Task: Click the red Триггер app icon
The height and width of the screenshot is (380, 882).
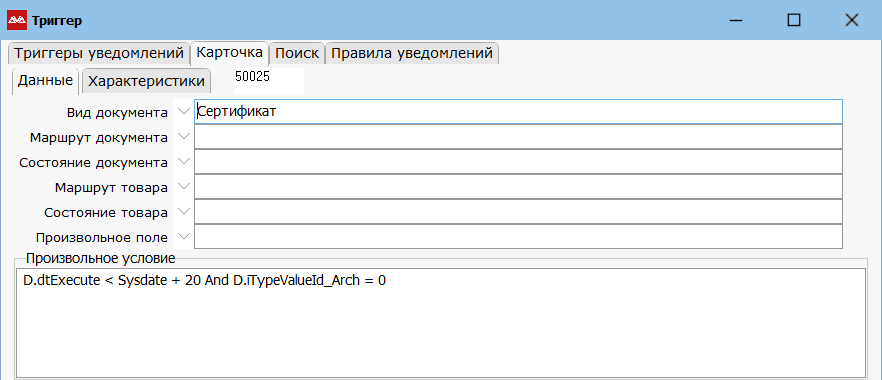Action: click(x=17, y=21)
